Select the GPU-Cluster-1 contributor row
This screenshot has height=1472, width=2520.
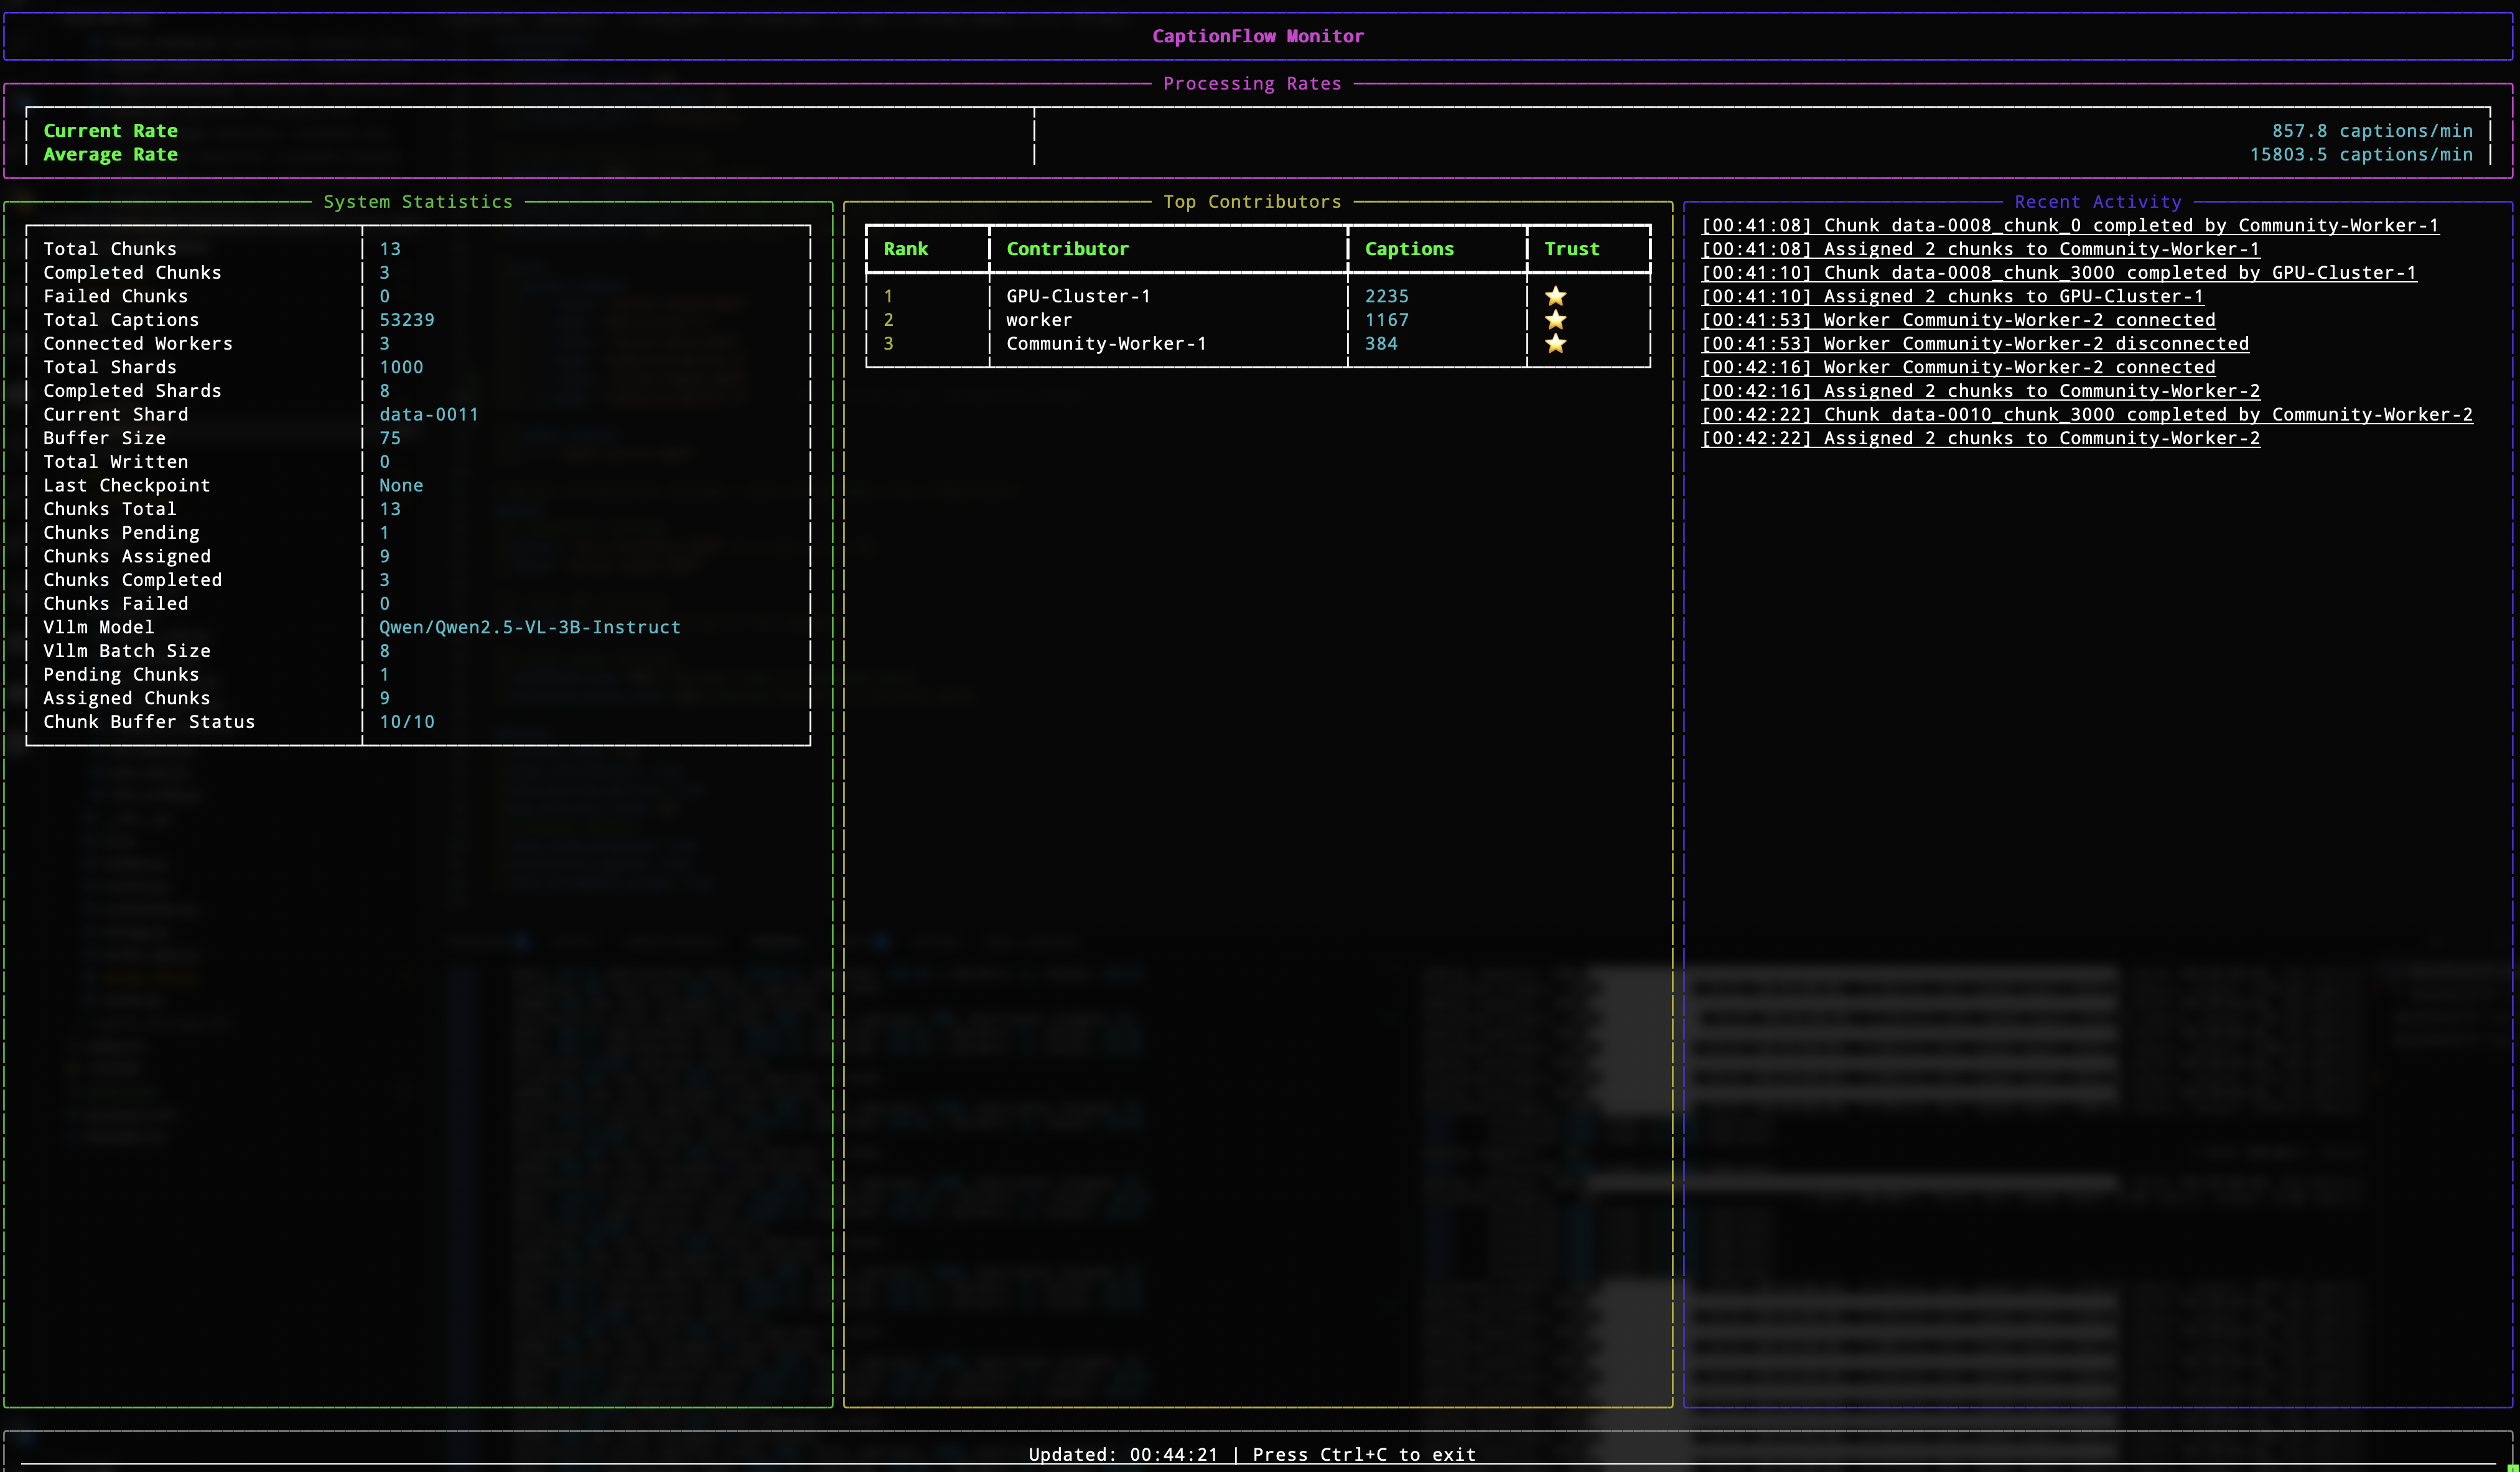1078,296
